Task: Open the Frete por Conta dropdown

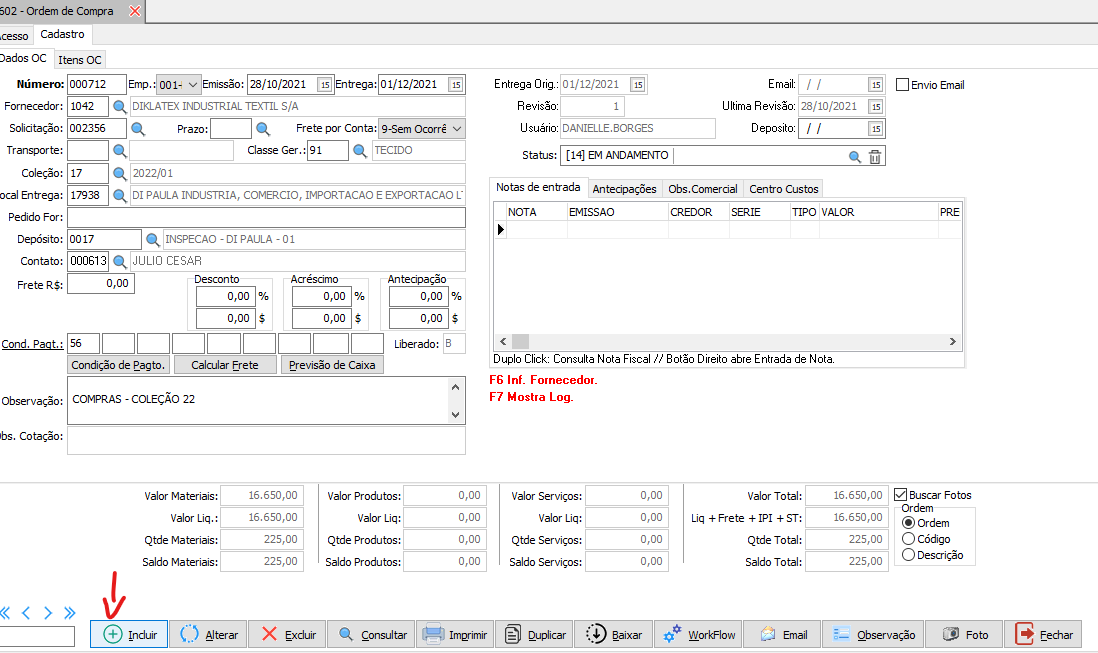Action: click(457, 128)
